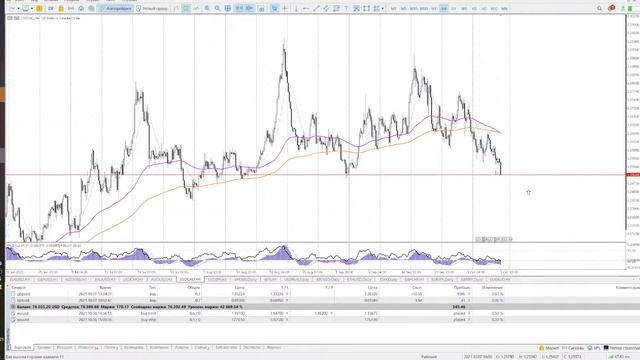
Task: Click the red current price label
Action: (633, 175)
